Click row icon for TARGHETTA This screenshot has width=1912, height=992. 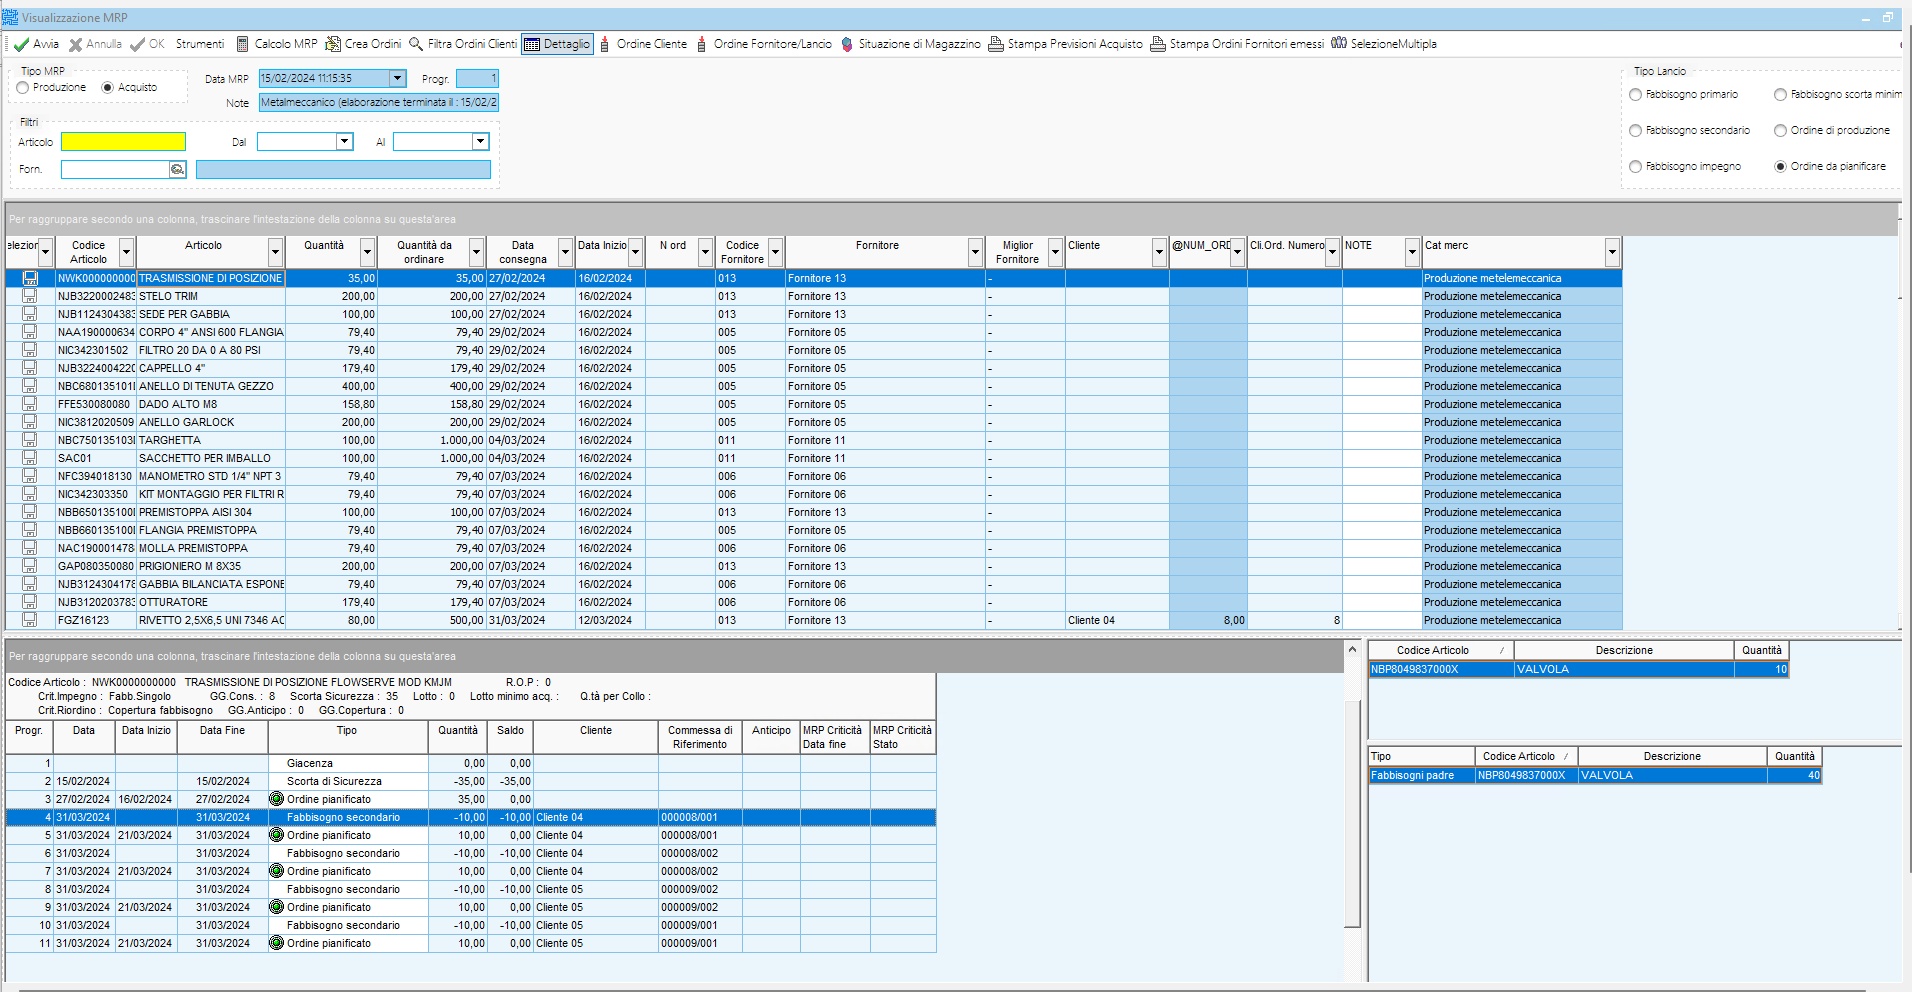tap(30, 440)
